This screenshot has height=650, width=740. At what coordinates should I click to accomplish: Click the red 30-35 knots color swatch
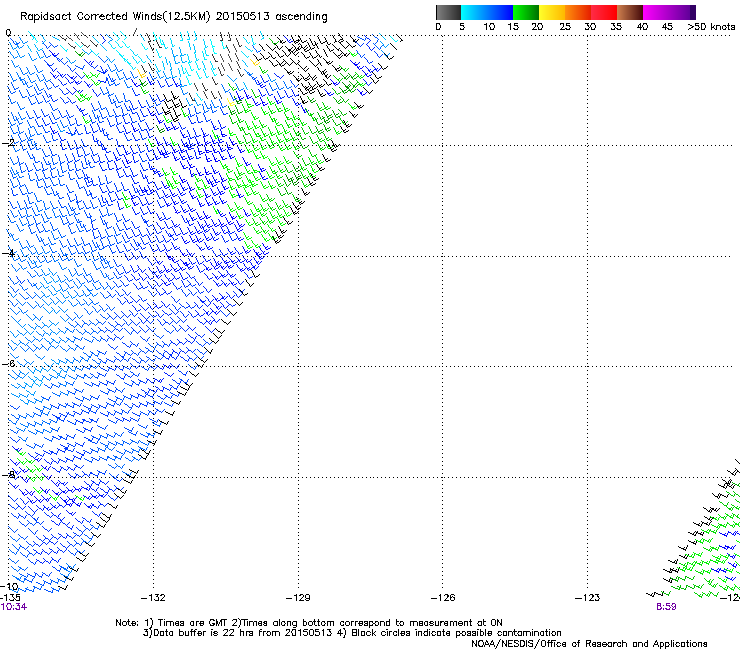click(604, 12)
